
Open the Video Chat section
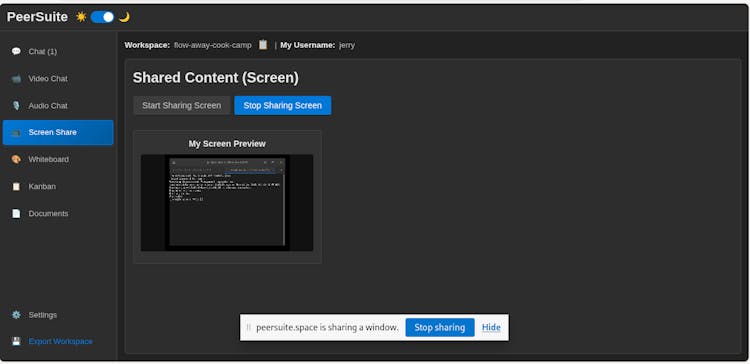click(x=58, y=78)
